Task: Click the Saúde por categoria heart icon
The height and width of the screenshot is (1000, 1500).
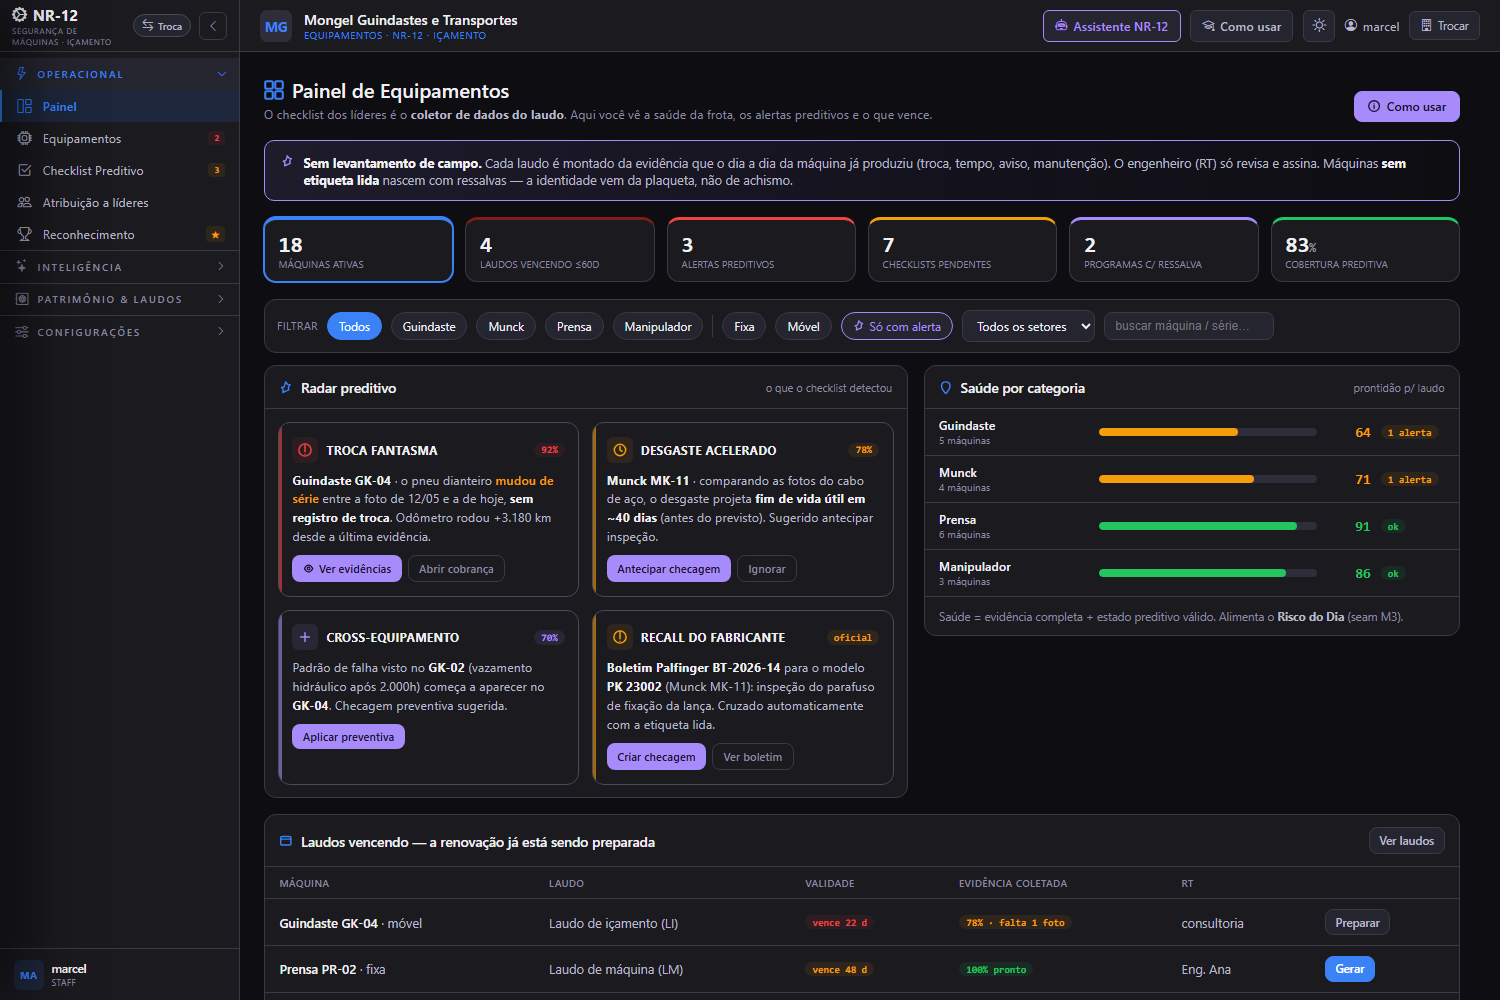Action: tap(946, 388)
